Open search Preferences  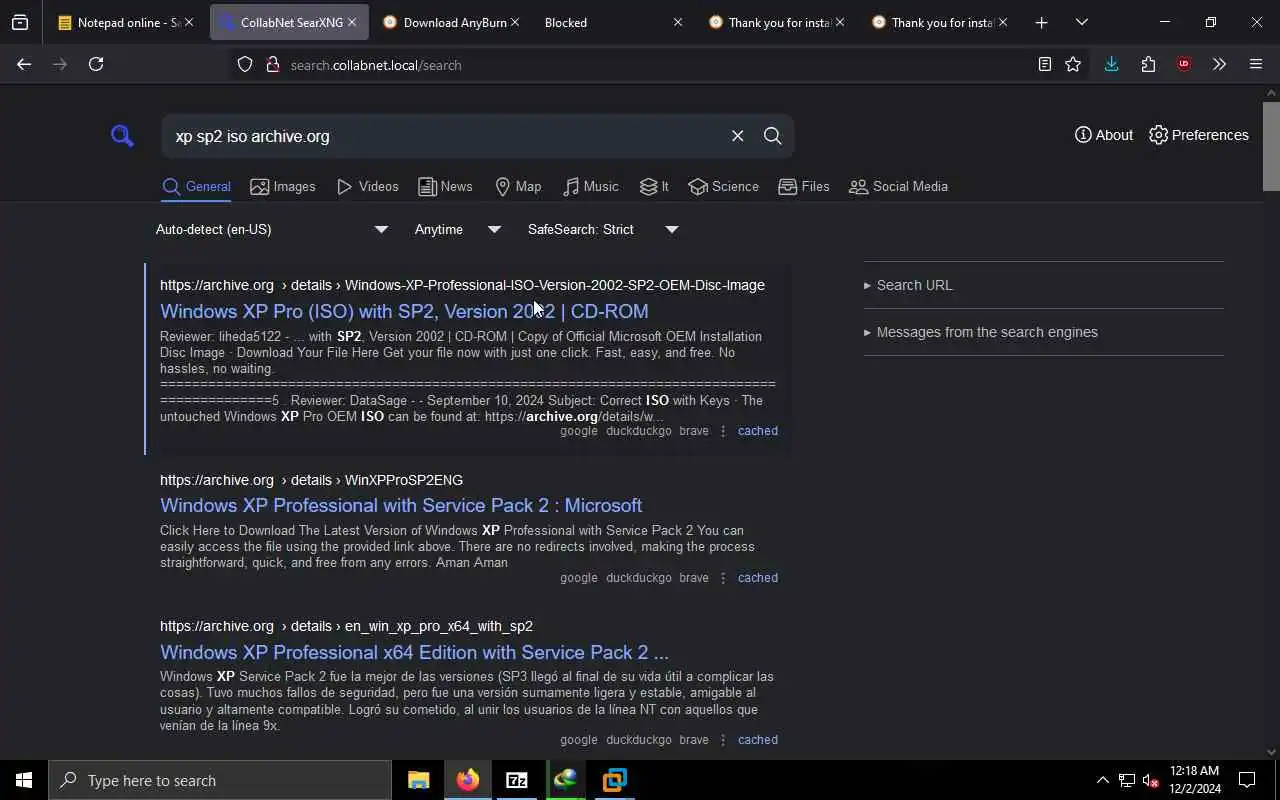1198,135
